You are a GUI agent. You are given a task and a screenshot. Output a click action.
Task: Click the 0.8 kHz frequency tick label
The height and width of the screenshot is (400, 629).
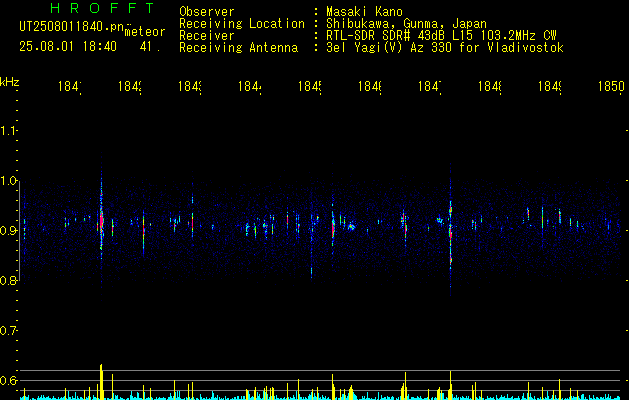click(8, 280)
